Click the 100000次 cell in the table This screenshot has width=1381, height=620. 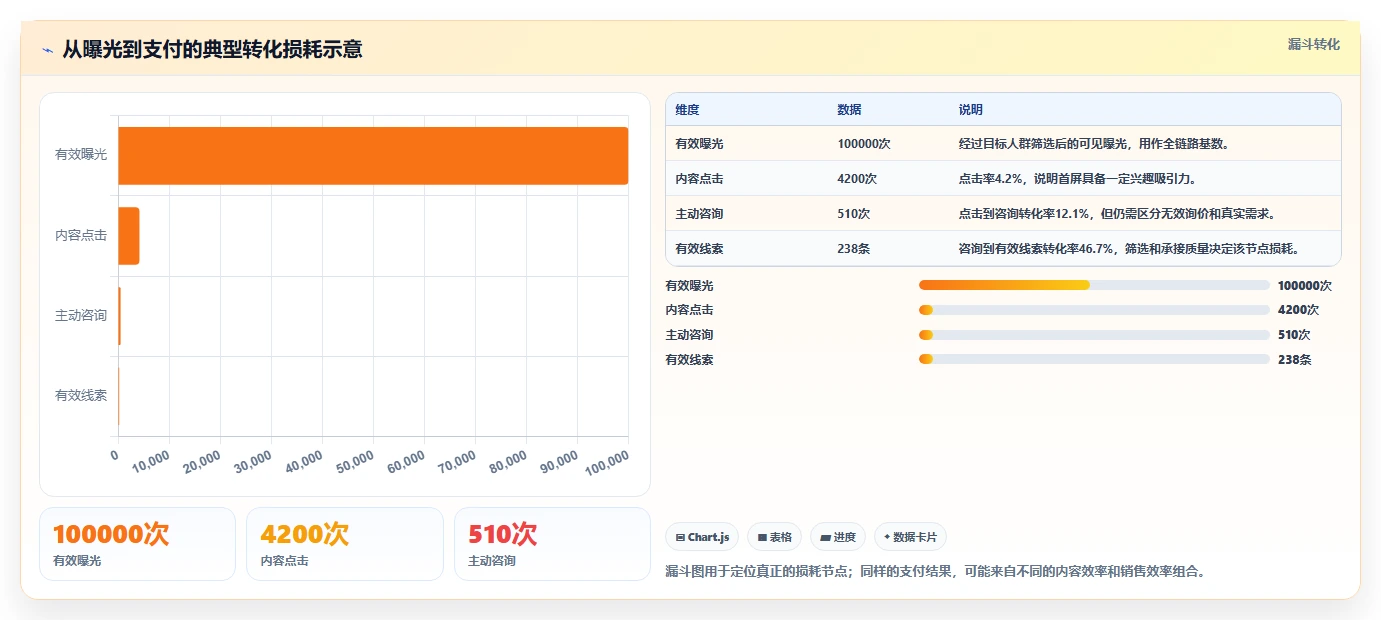[x=864, y=143]
